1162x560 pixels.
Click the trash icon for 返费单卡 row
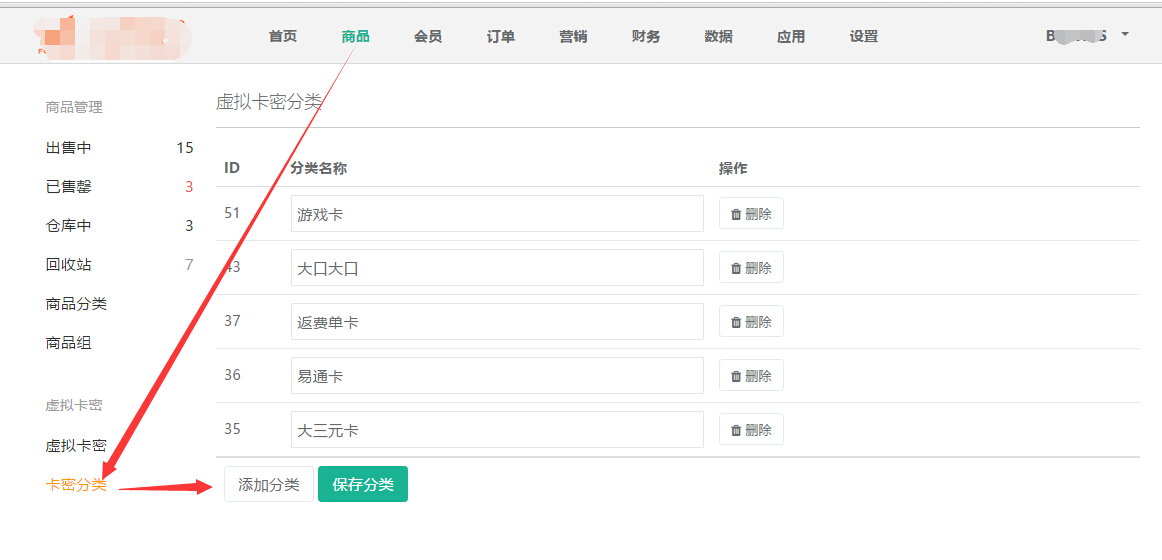click(x=736, y=322)
